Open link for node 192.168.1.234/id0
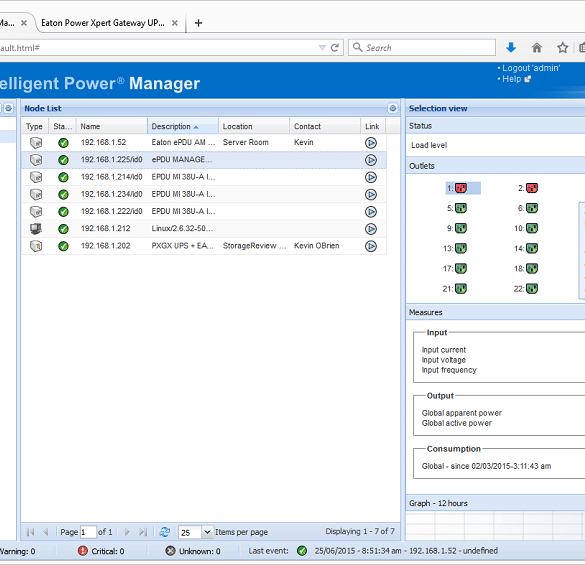The image size is (585, 565). pos(370,194)
